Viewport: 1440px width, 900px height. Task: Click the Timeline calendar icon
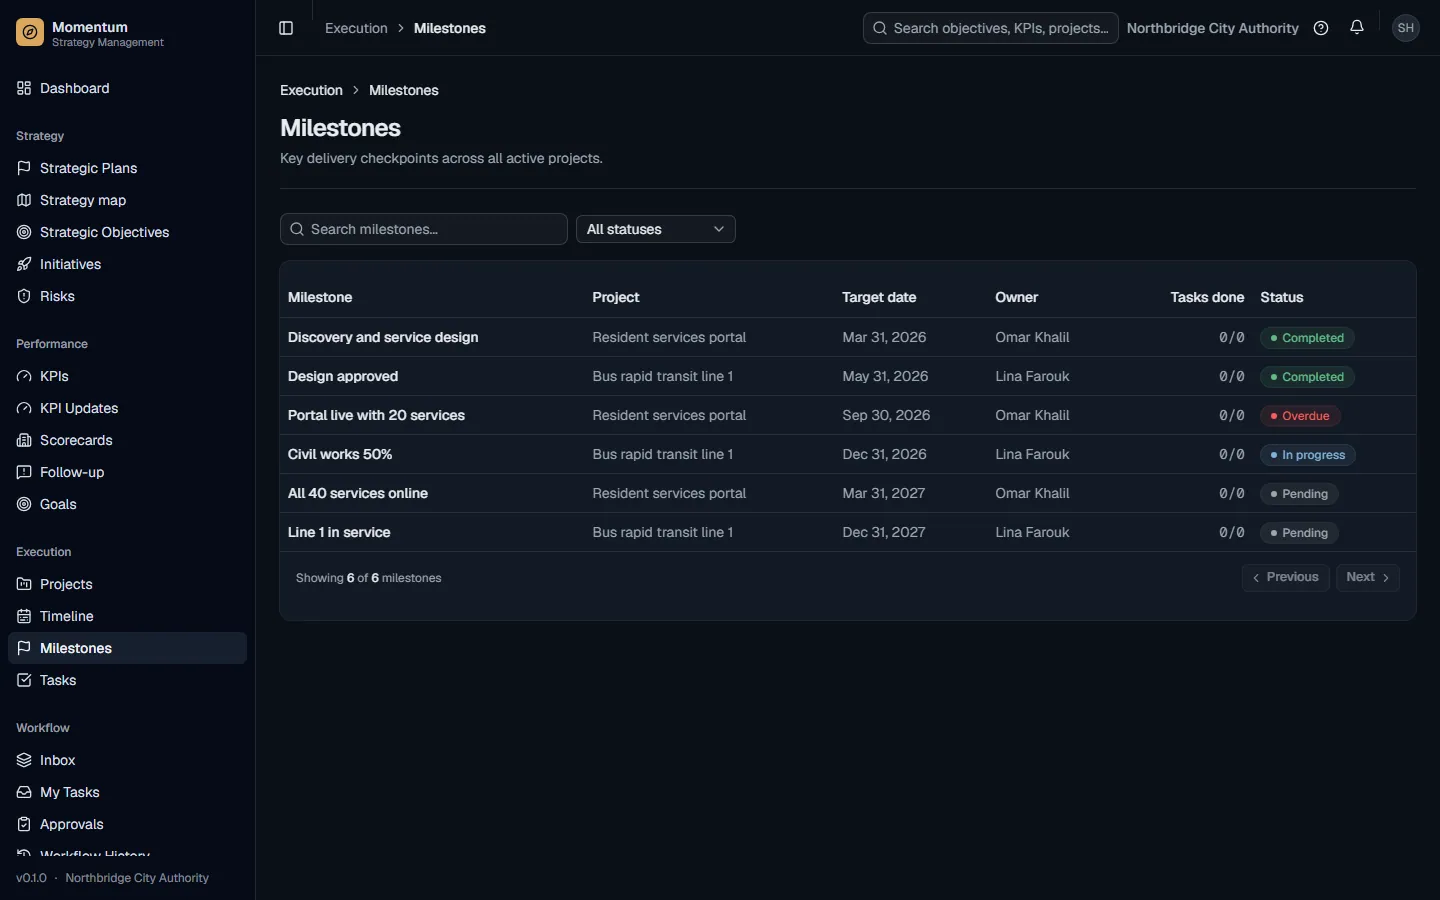point(24,616)
